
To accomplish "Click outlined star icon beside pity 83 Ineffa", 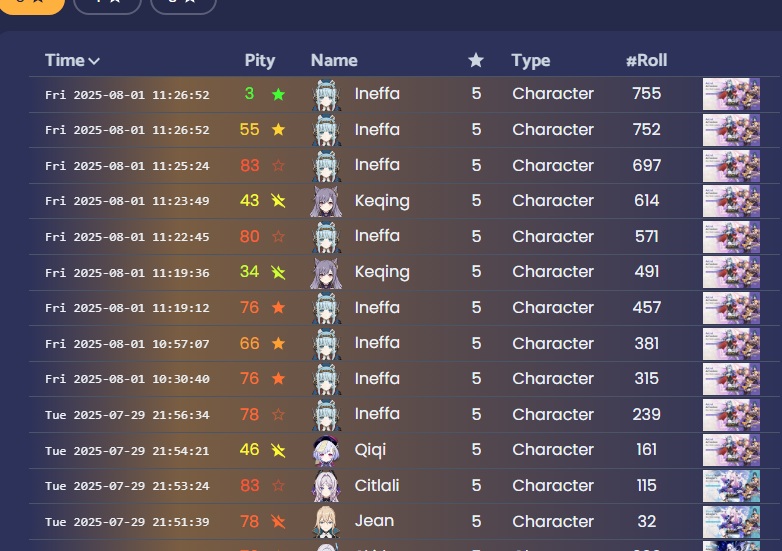I will tap(278, 165).
